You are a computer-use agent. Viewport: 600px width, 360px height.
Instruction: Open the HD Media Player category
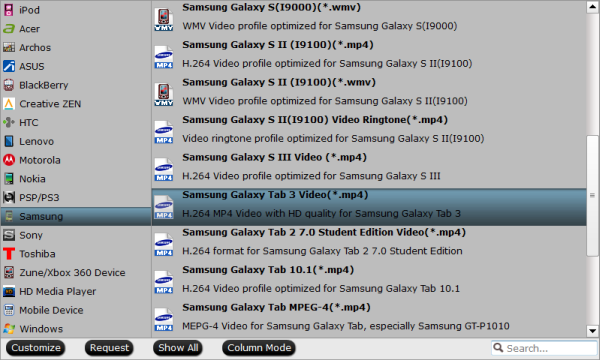coord(76,291)
